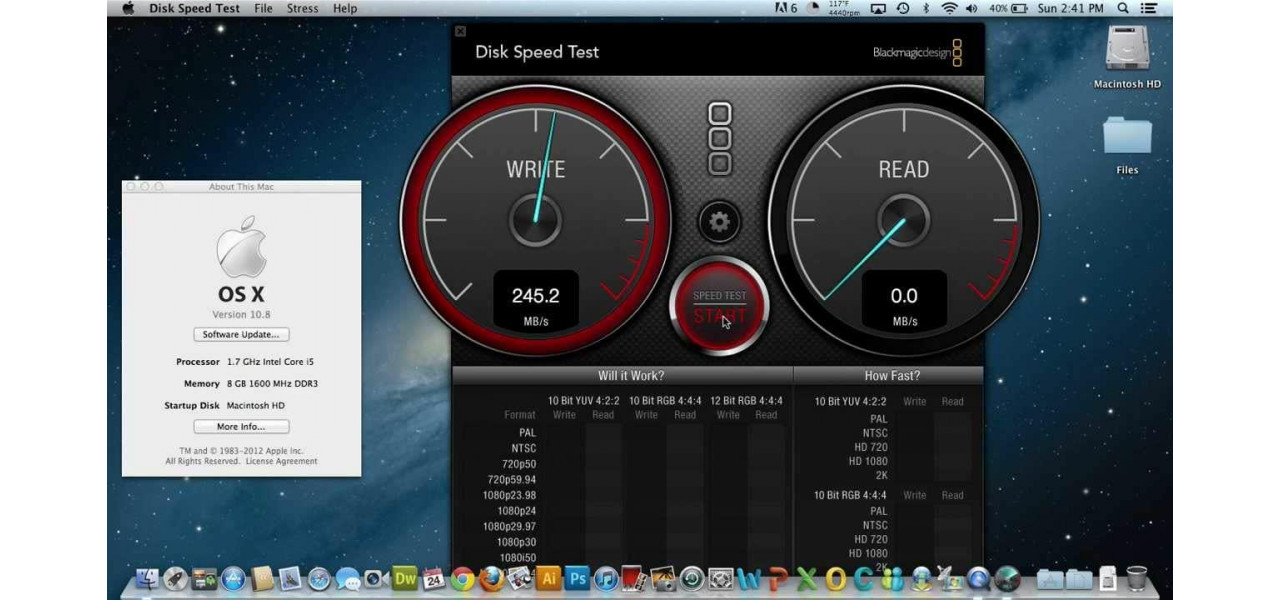Image resolution: width=1280 pixels, height=600 pixels.
Task: Click the 1.7 GHz Intel Core i5 text
Action: coord(270,362)
